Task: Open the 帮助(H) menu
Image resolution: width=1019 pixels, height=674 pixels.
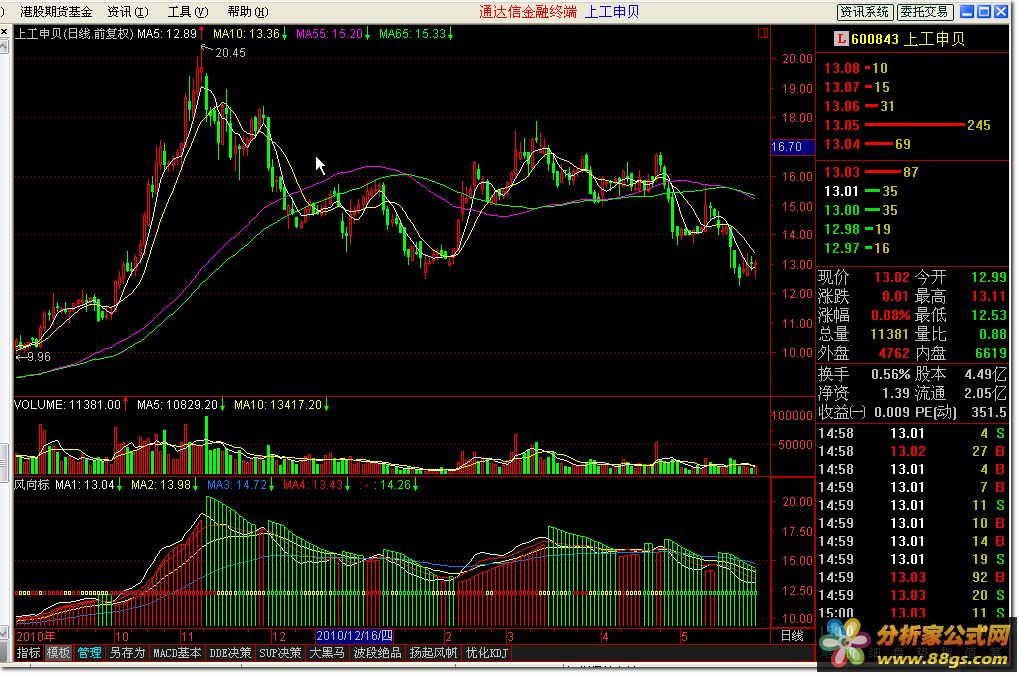Action: [248, 12]
